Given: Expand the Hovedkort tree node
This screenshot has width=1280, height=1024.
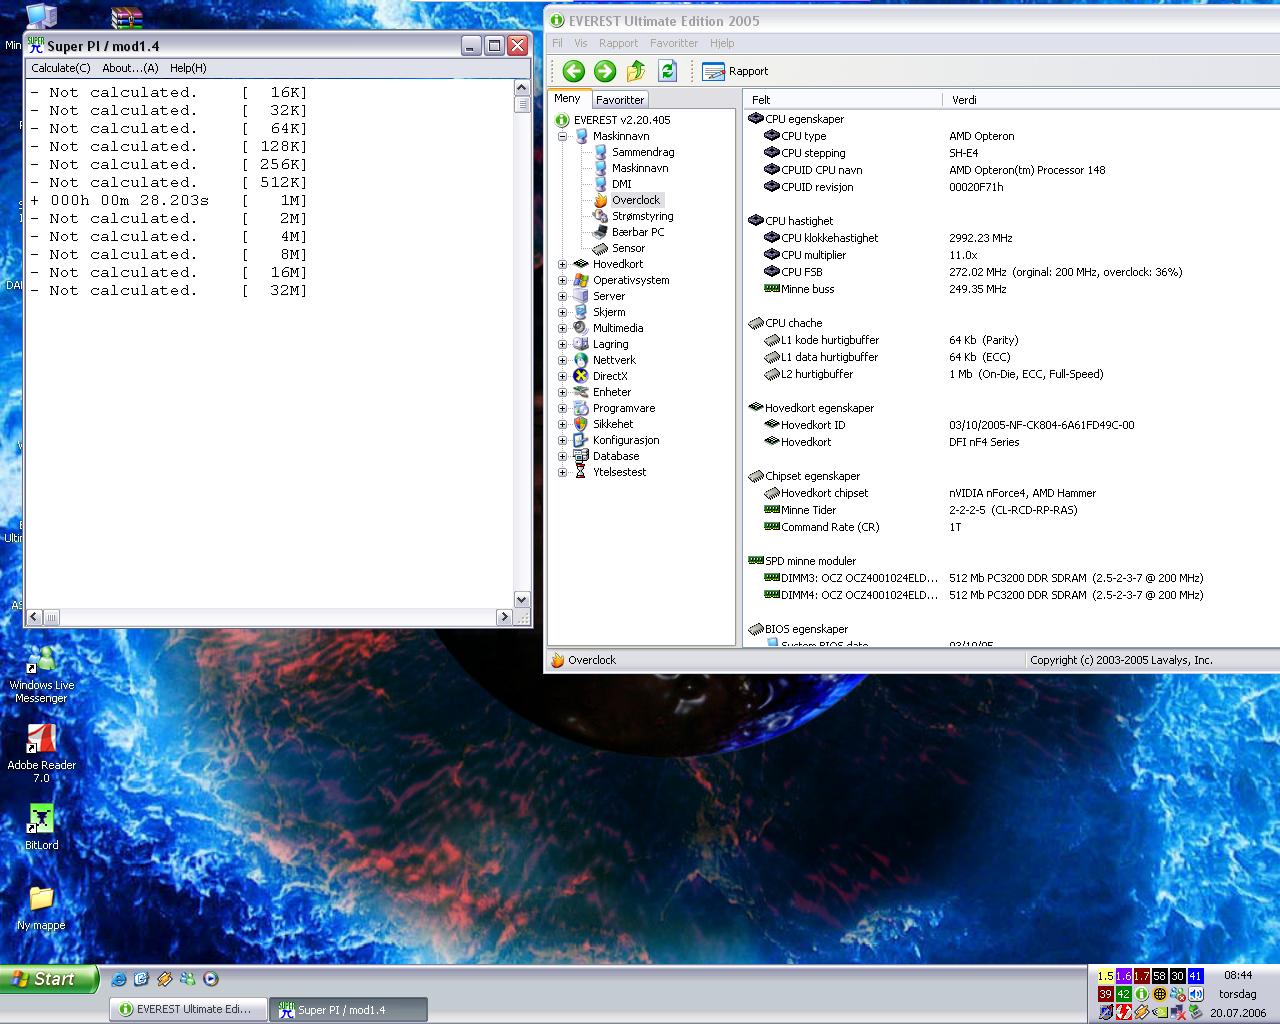Looking at the screenshot, I should [x=562, y=264].
